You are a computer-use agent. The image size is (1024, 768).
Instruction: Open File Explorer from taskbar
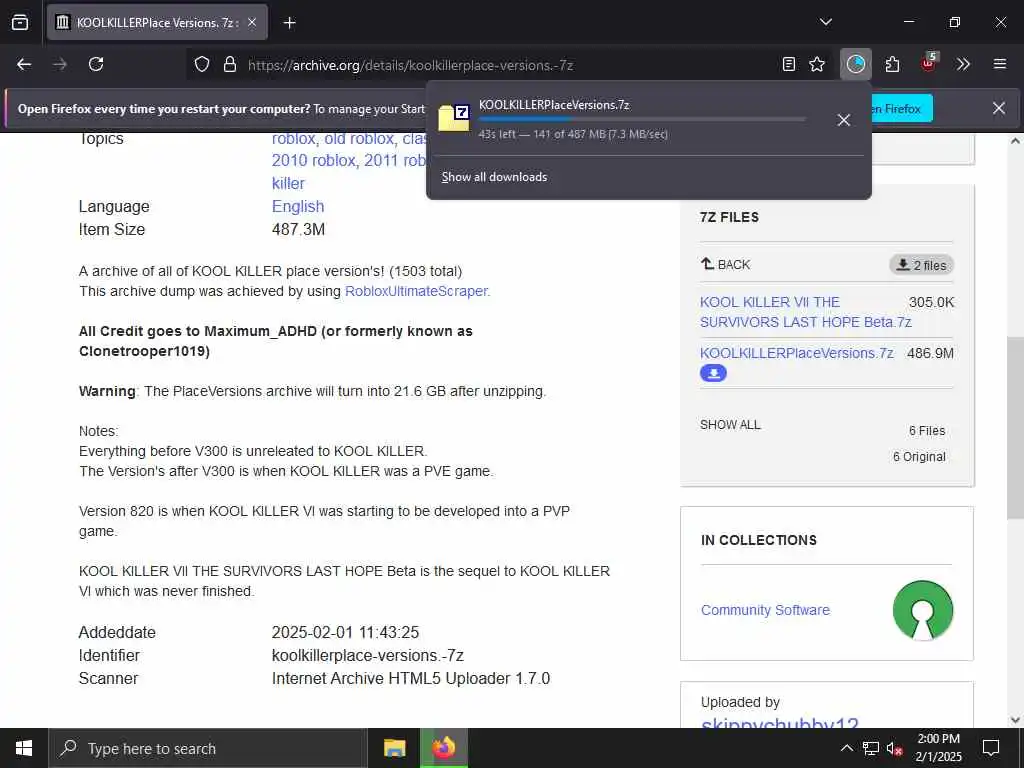pyautogui.click(x=394, y=748)
